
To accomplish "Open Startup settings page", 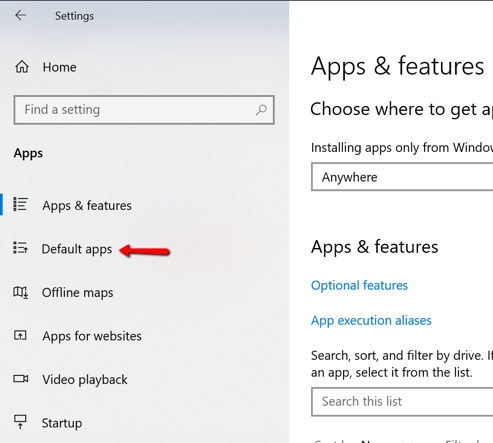I will [62, 423].
